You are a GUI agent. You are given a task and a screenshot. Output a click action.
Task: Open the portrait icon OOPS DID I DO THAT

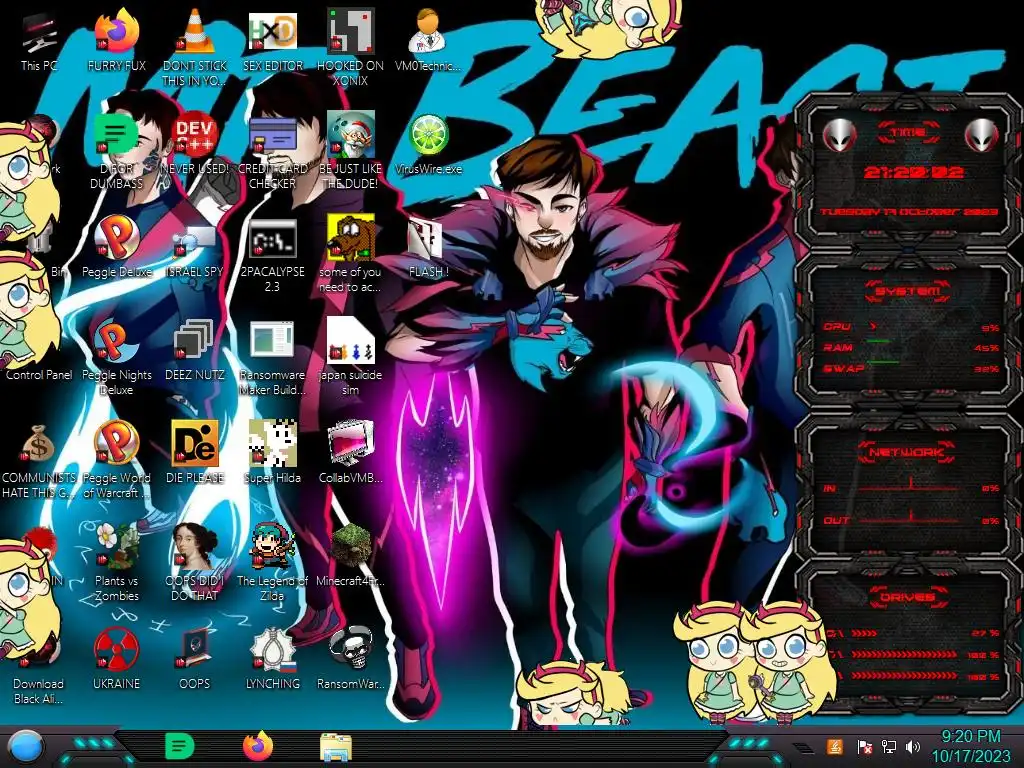point(195,546)
